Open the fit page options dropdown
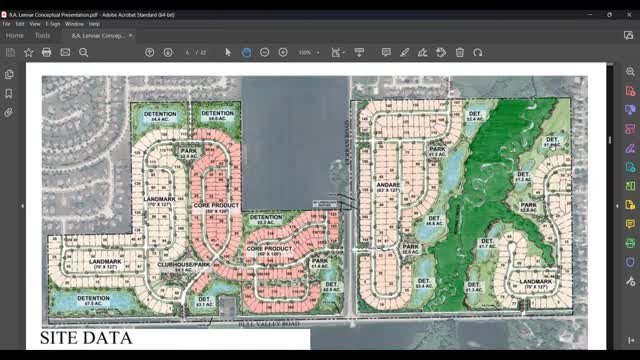 [338, 52]
